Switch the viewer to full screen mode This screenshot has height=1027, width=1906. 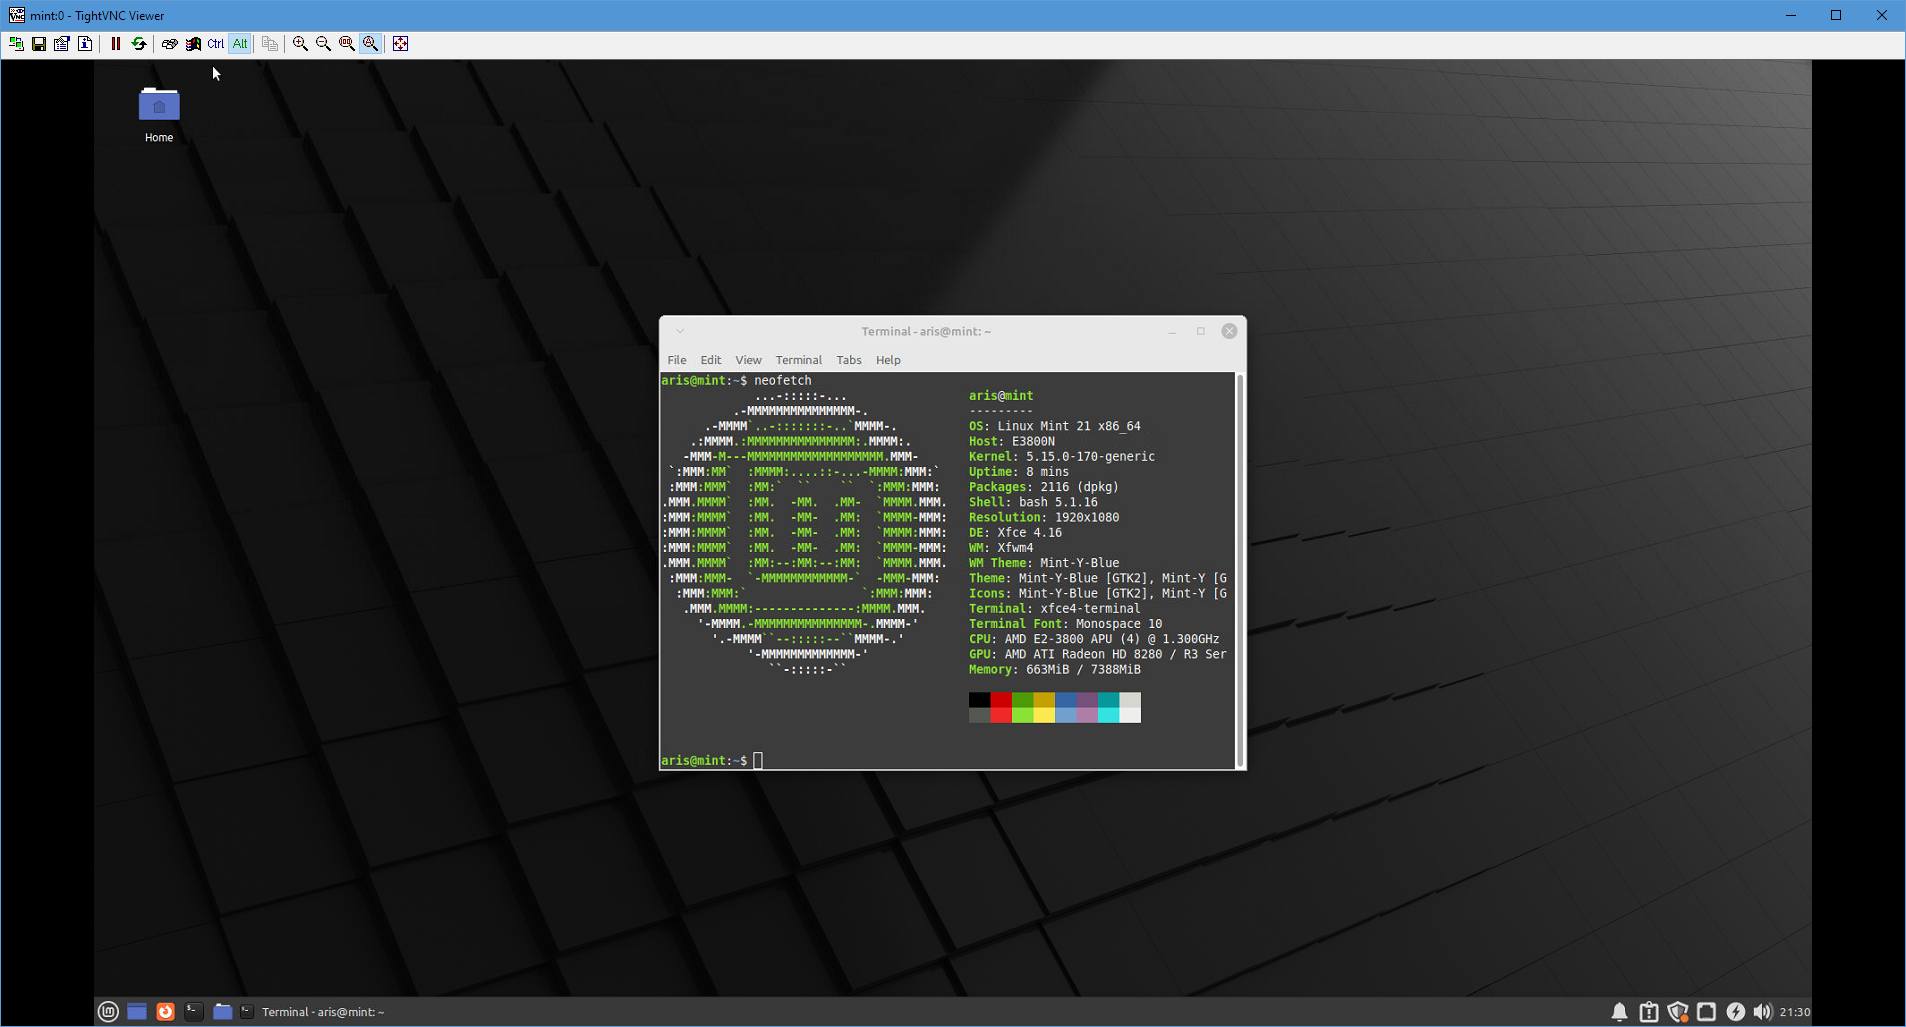[401, 44]
